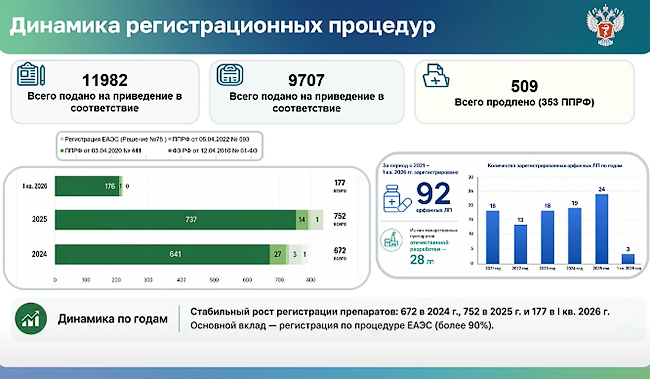Click the slide title Динамика регистрационных процедур
Screen dimensions: 650x379
click(223, 26)
